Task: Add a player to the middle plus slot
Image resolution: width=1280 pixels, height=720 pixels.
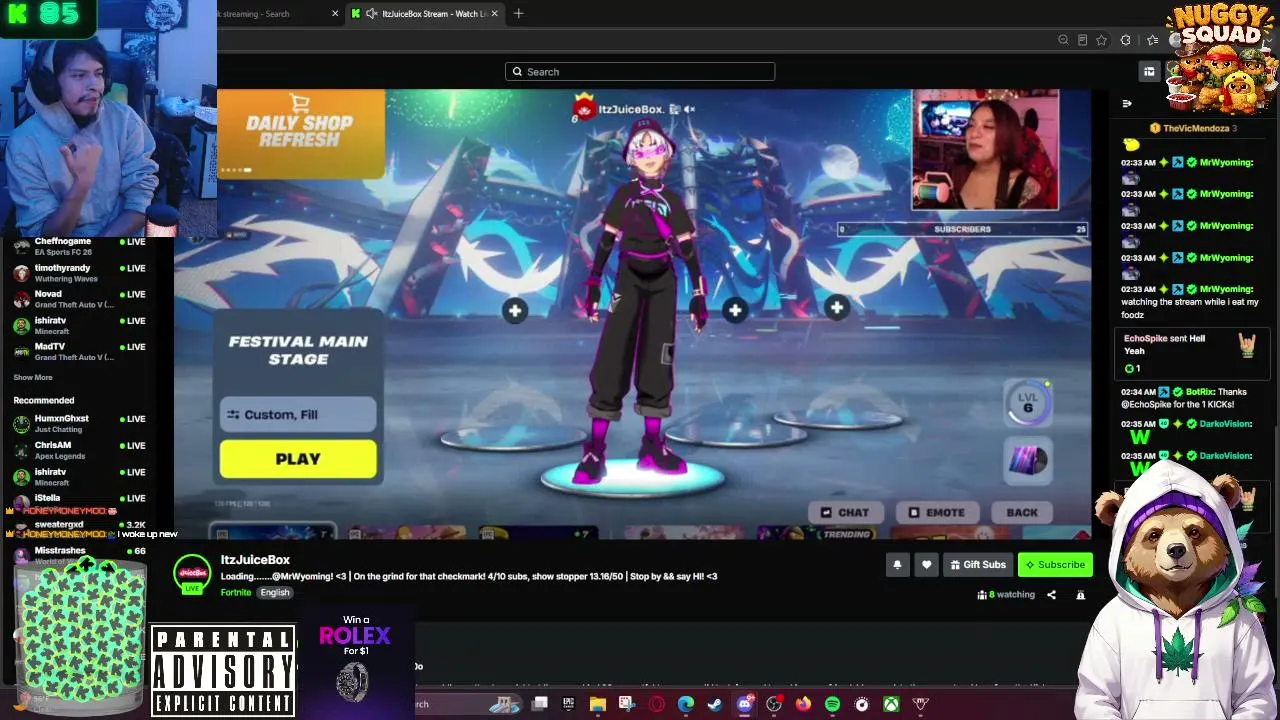Action: 735,311
